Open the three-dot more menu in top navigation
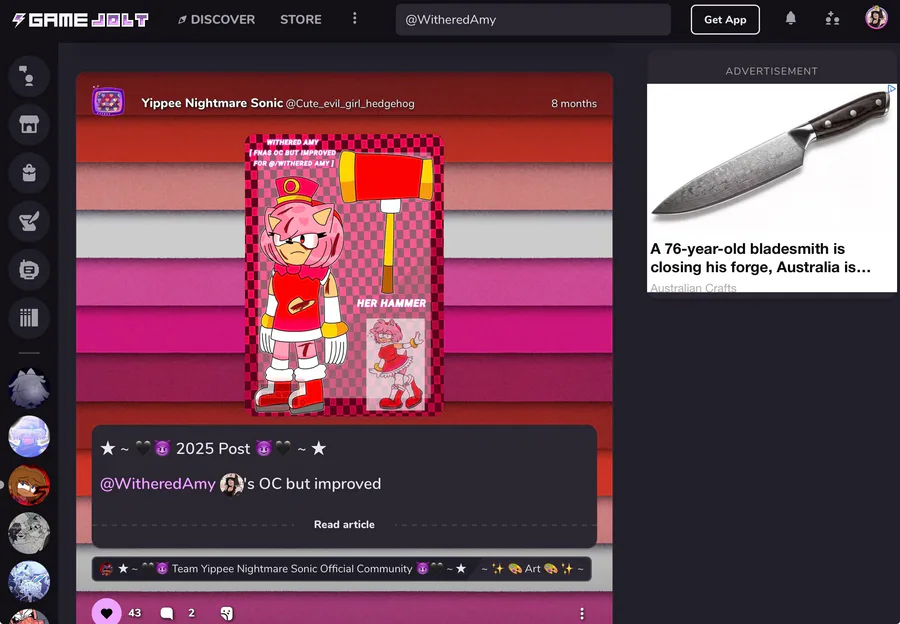 click(x=355, y=19)
